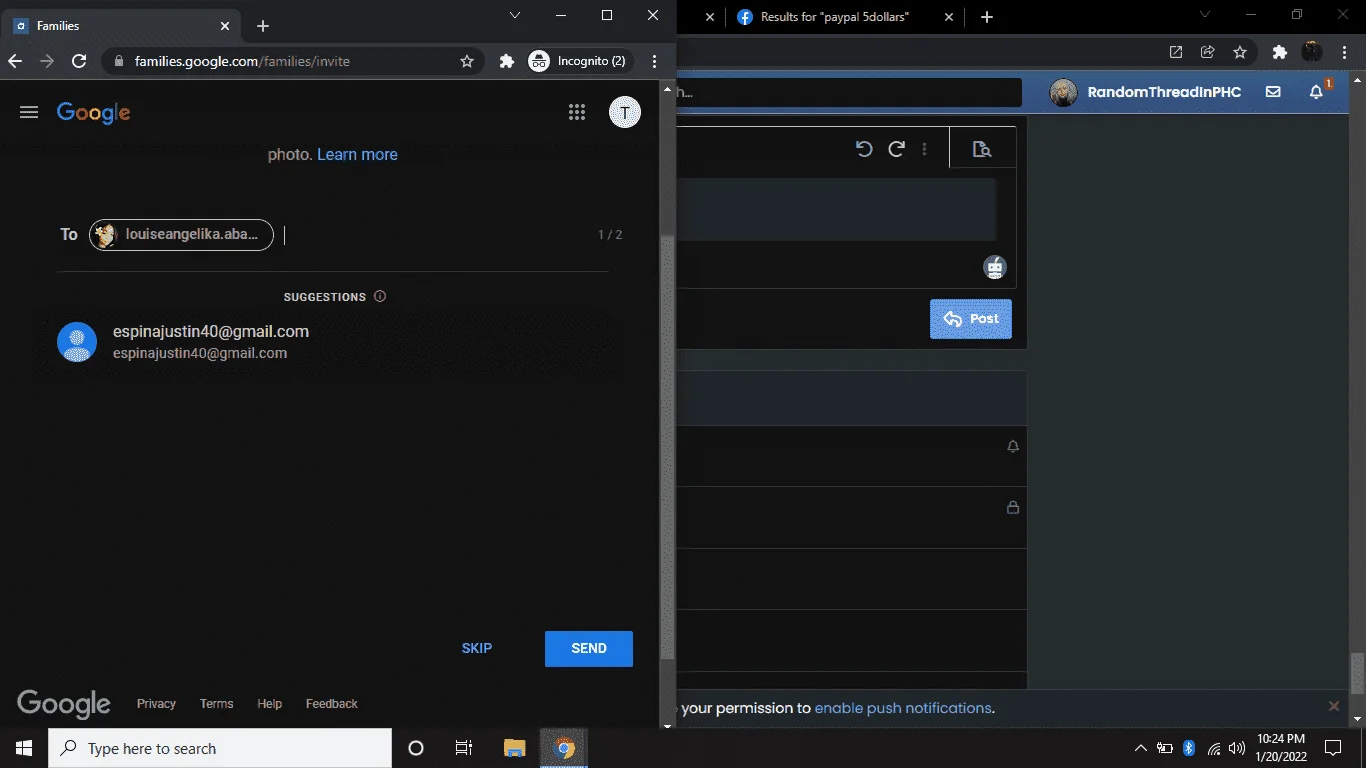Open the Terms footer link
The height and width of the screenshot is (768, 1366).
pyautogui.click(x=216, y=704)
